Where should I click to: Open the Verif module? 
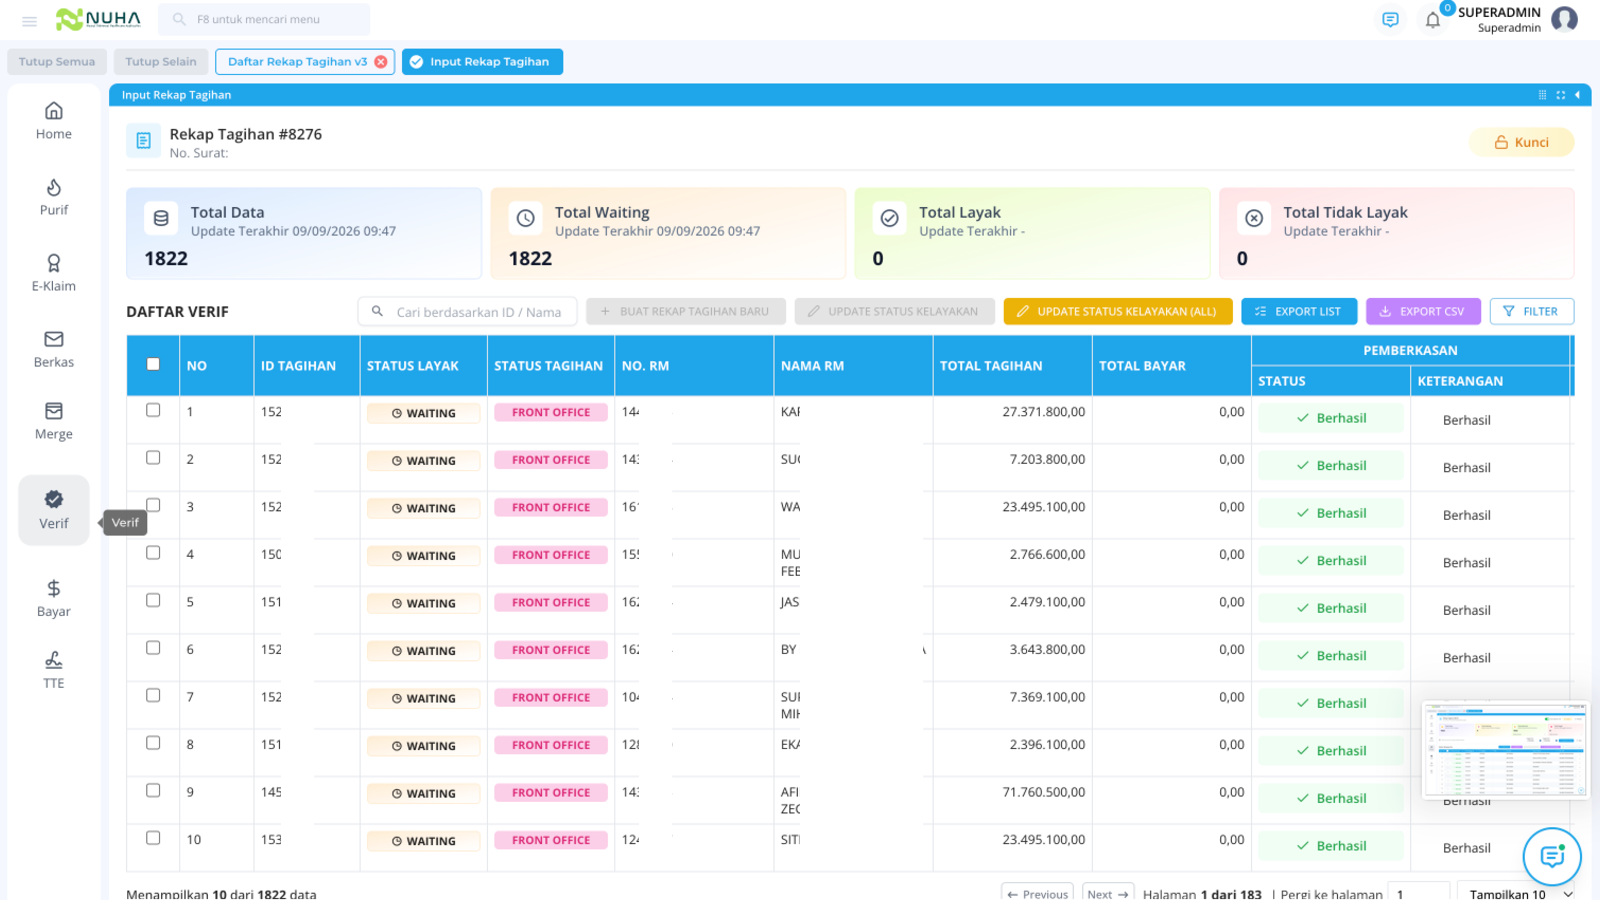click(x=54, y=510)
